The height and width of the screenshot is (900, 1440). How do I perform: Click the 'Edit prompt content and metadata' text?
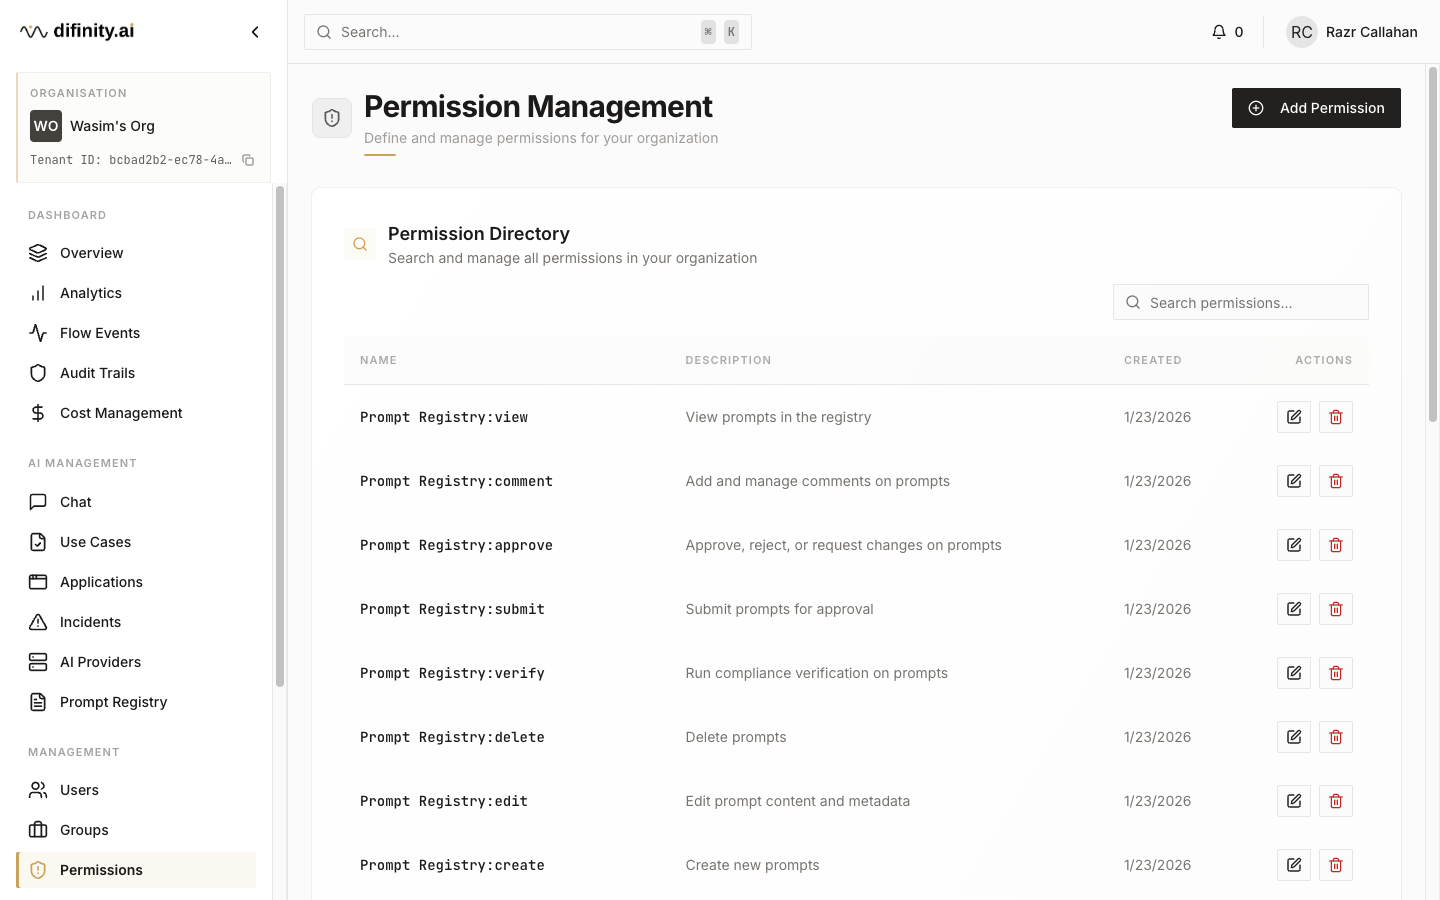[797, 801]
